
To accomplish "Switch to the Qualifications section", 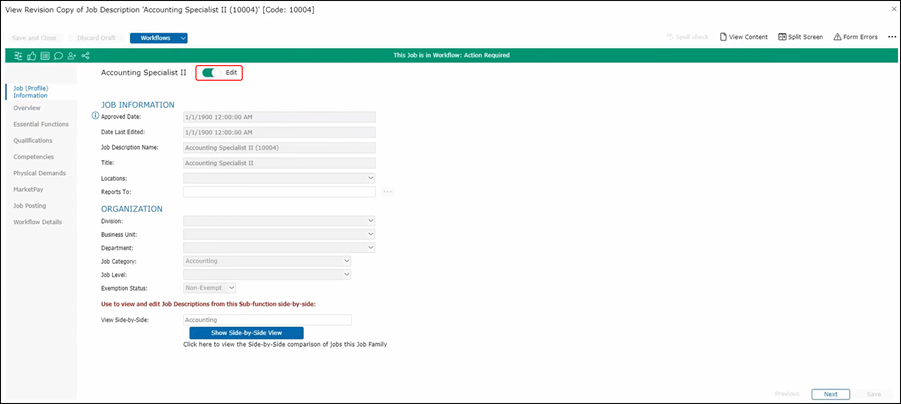I will [33, 140].
